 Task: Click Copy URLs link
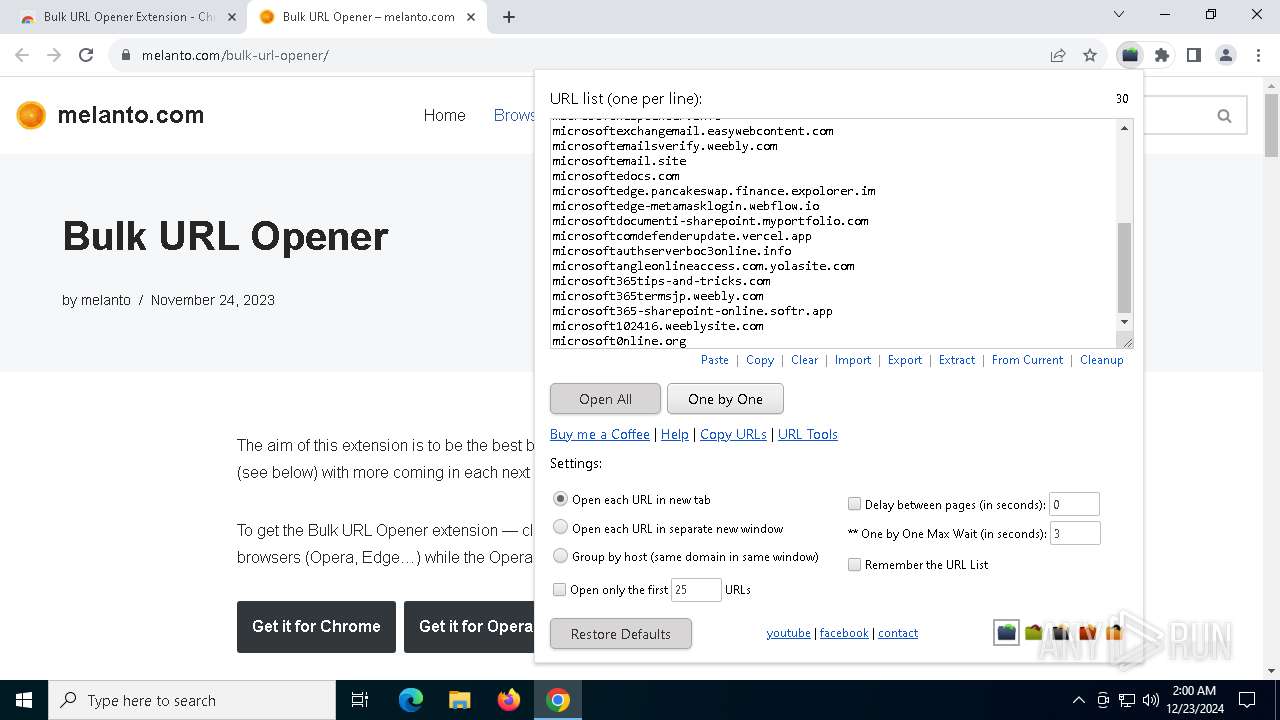pos(733,434)
